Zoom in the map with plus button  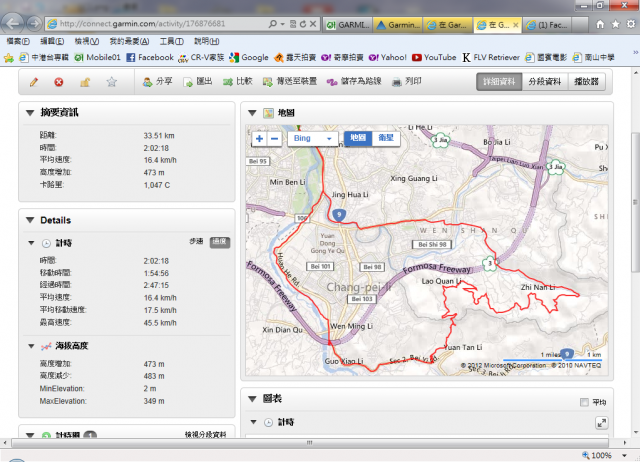(x=259, y=139)
